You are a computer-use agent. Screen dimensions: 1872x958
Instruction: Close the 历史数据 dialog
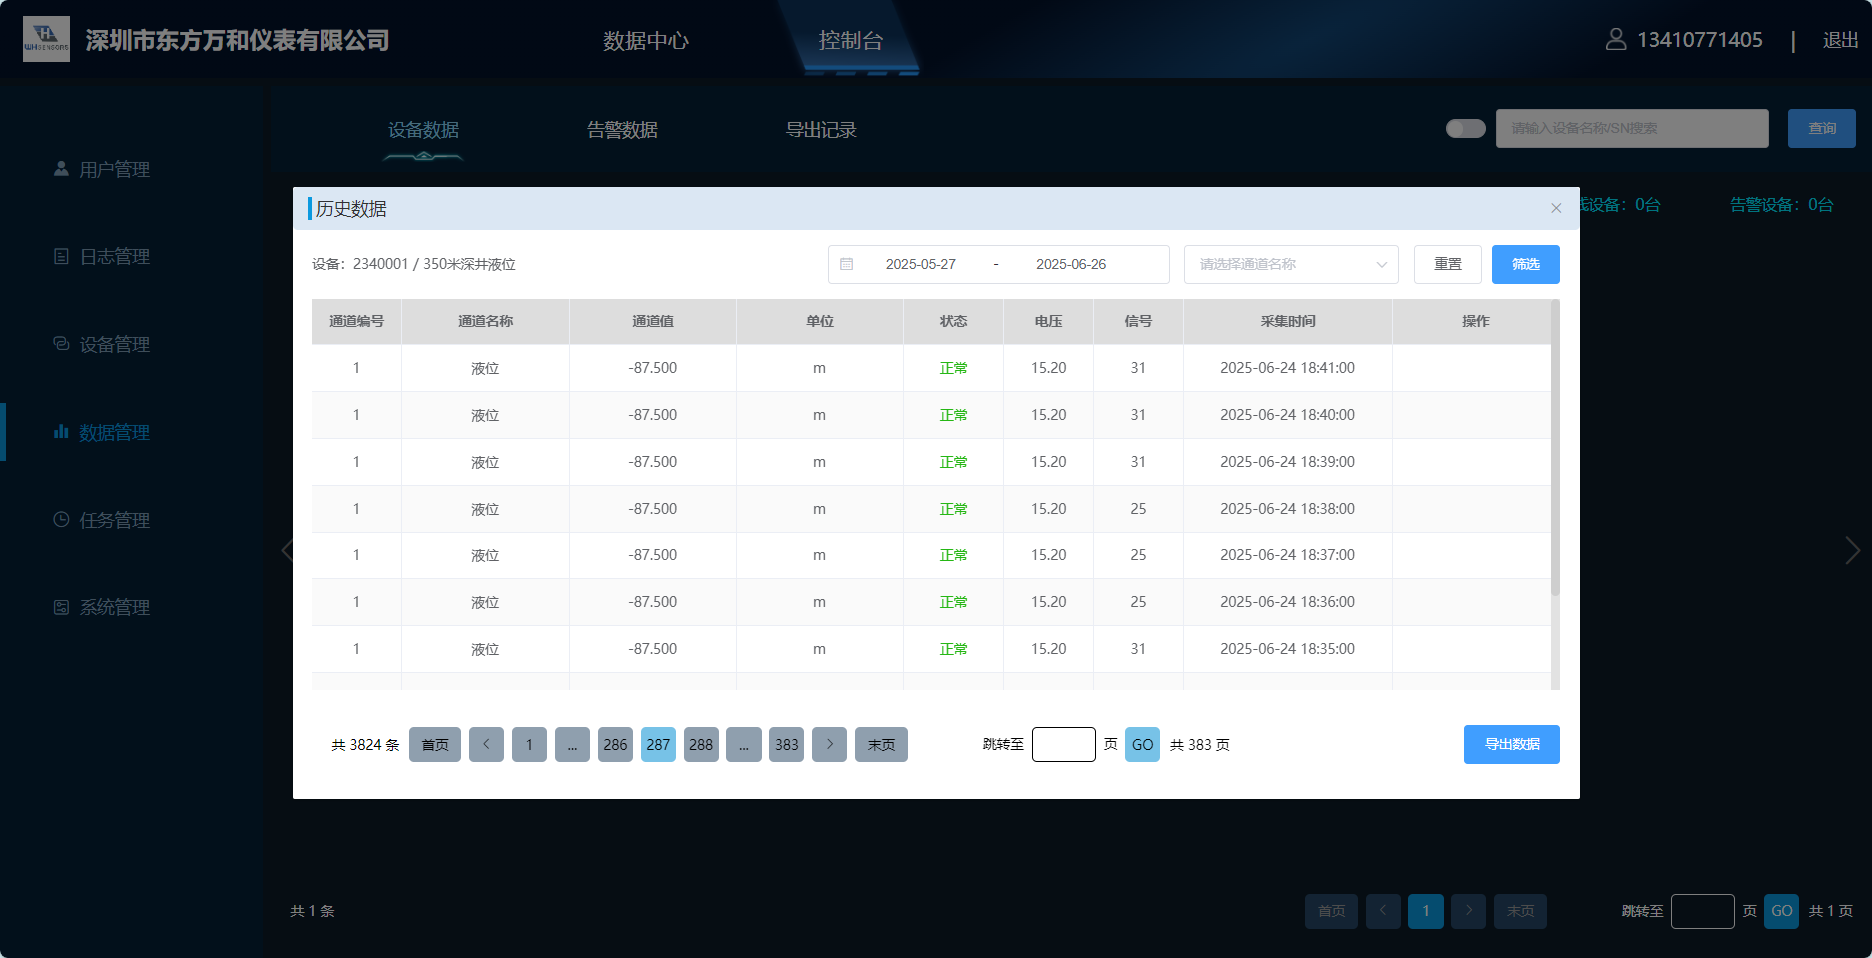1555,208
